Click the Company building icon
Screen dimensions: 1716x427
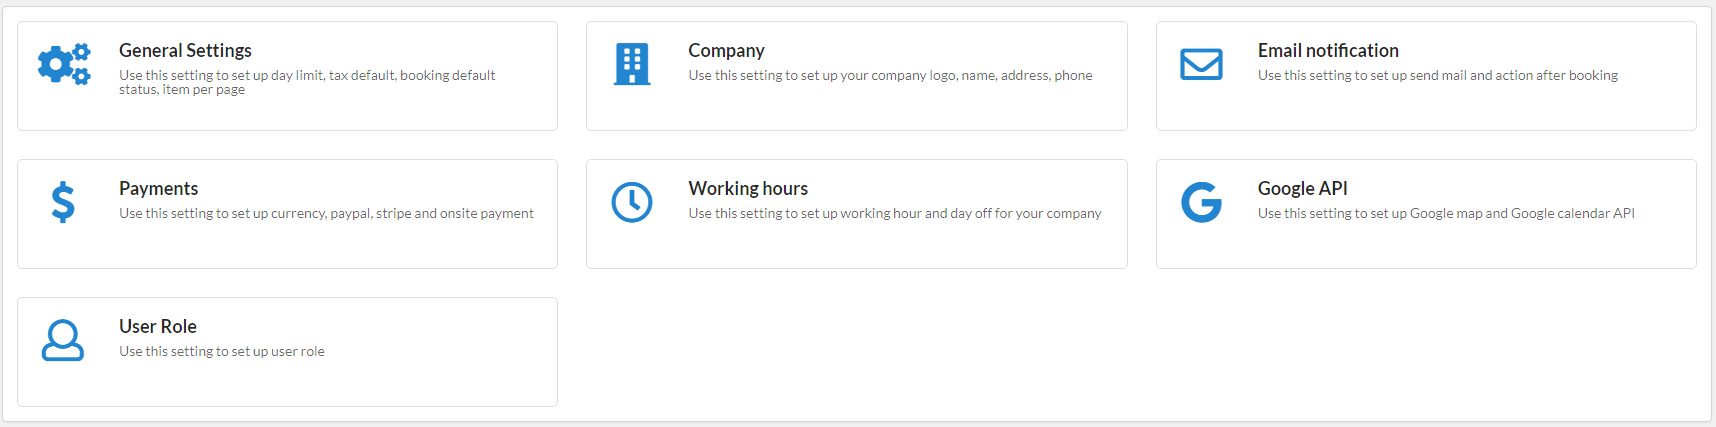click(x=632, y=64)
